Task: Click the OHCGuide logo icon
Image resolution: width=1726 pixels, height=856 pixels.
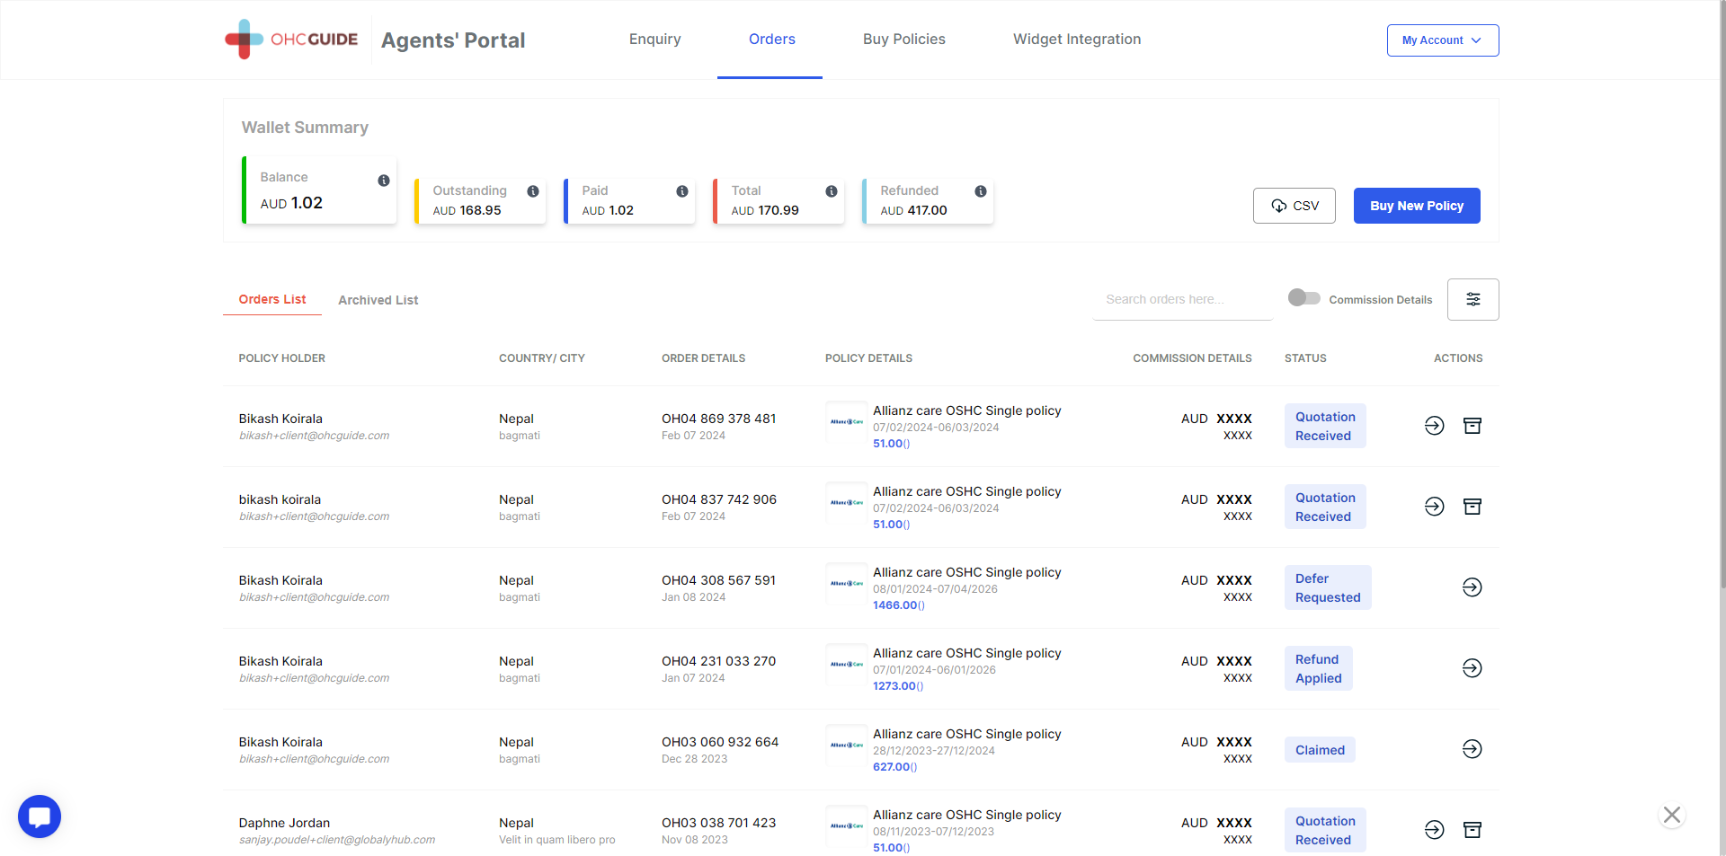Action: click(x=244, y=39)
